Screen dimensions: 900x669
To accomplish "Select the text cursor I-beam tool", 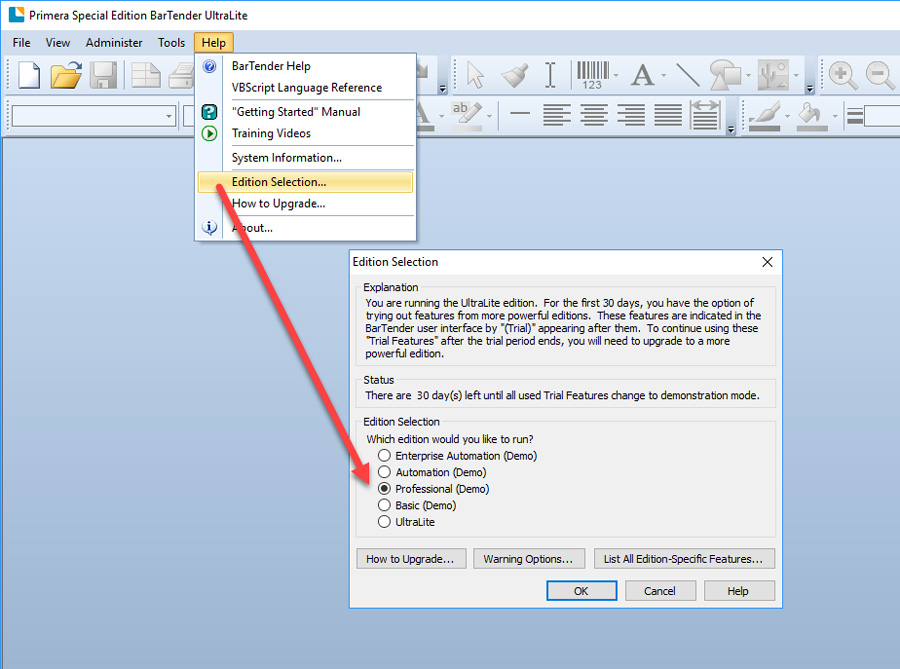I will pos(550,75).
